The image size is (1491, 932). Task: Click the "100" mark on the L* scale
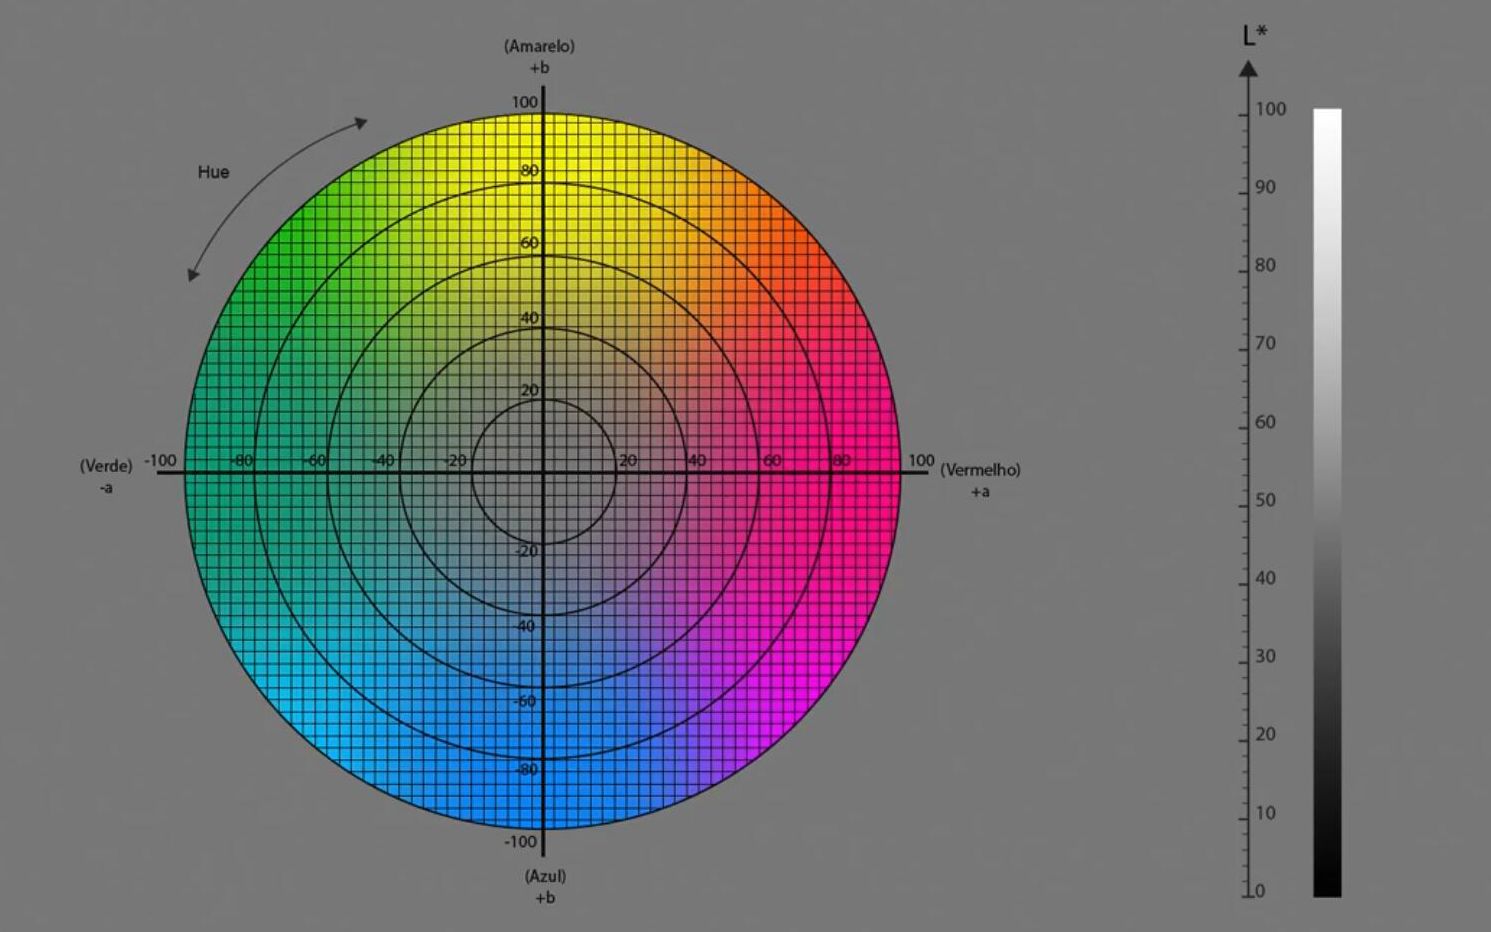click(x=1271, y=109)
